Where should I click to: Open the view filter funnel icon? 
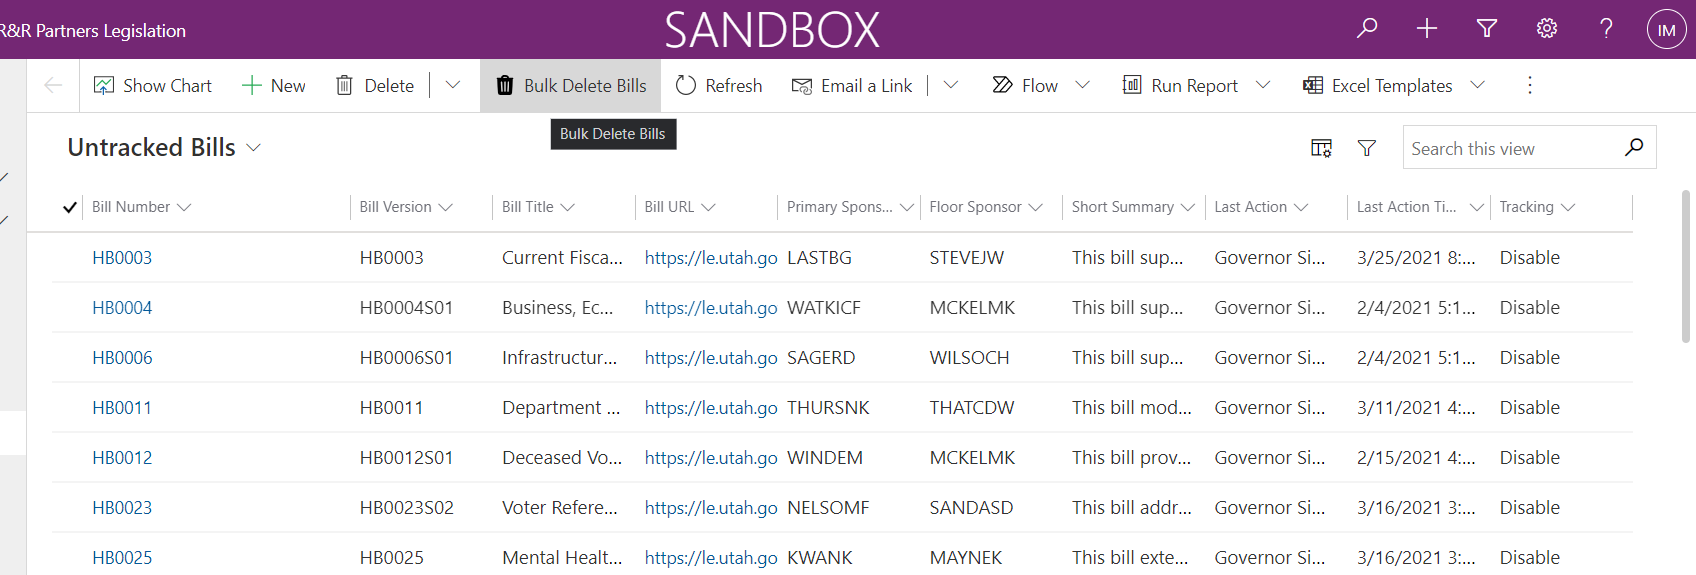pos(1367,148)
